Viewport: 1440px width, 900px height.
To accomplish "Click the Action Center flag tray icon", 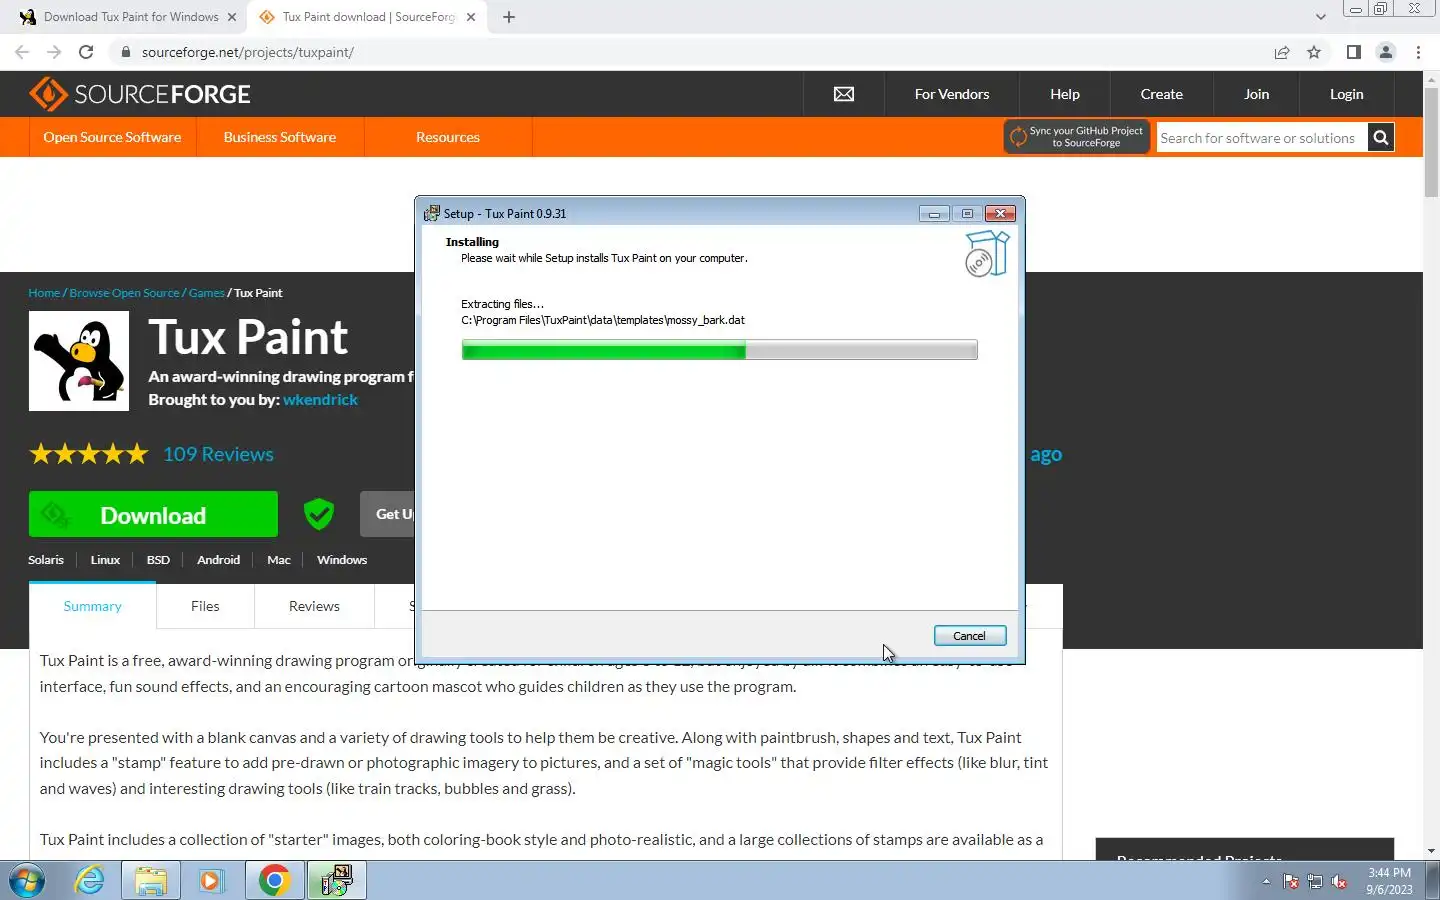I will coord(1291,882).
